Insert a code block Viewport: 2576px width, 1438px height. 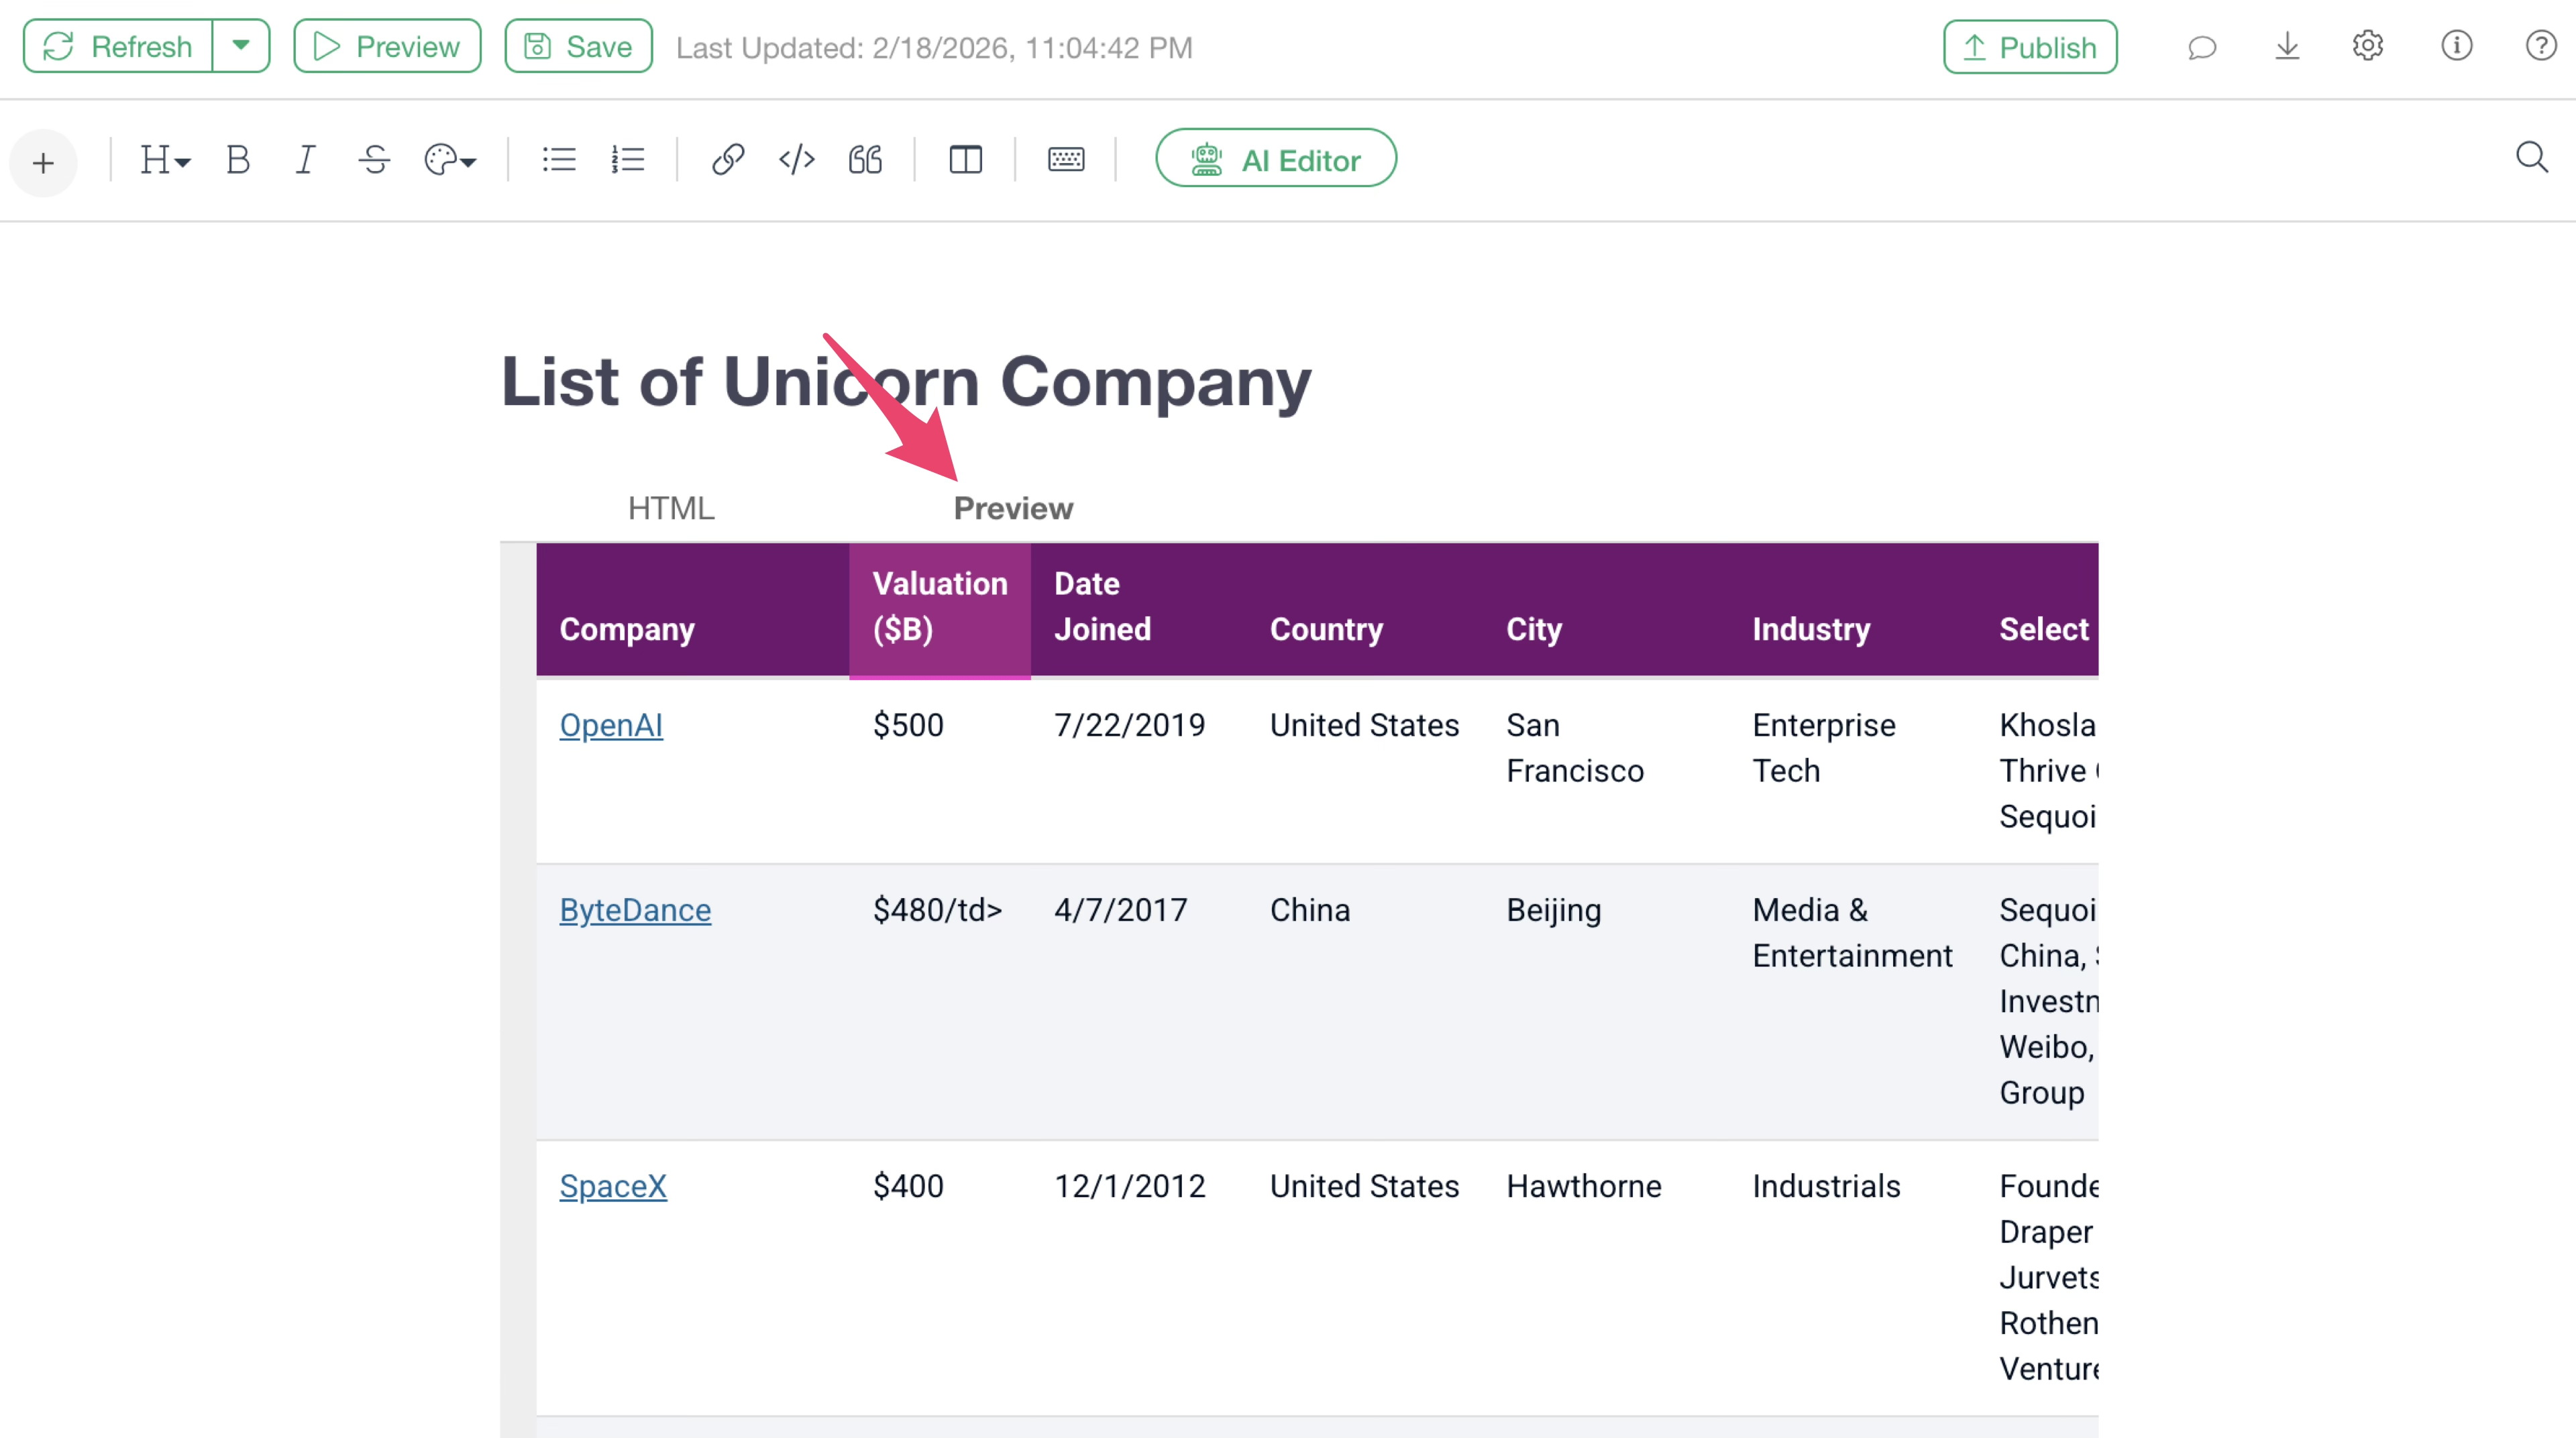[796, 160]
